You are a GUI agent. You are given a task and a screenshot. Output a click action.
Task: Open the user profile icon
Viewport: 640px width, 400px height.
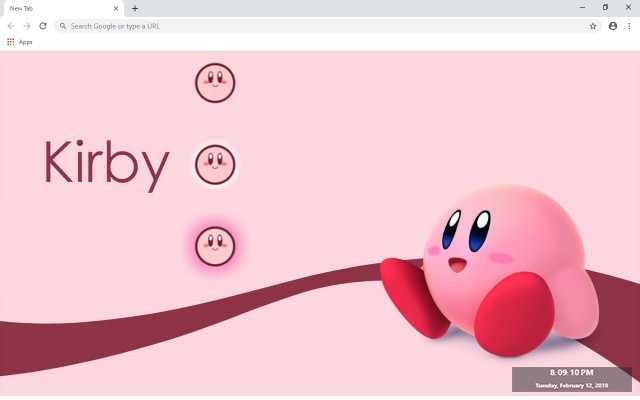coord(613,26)
